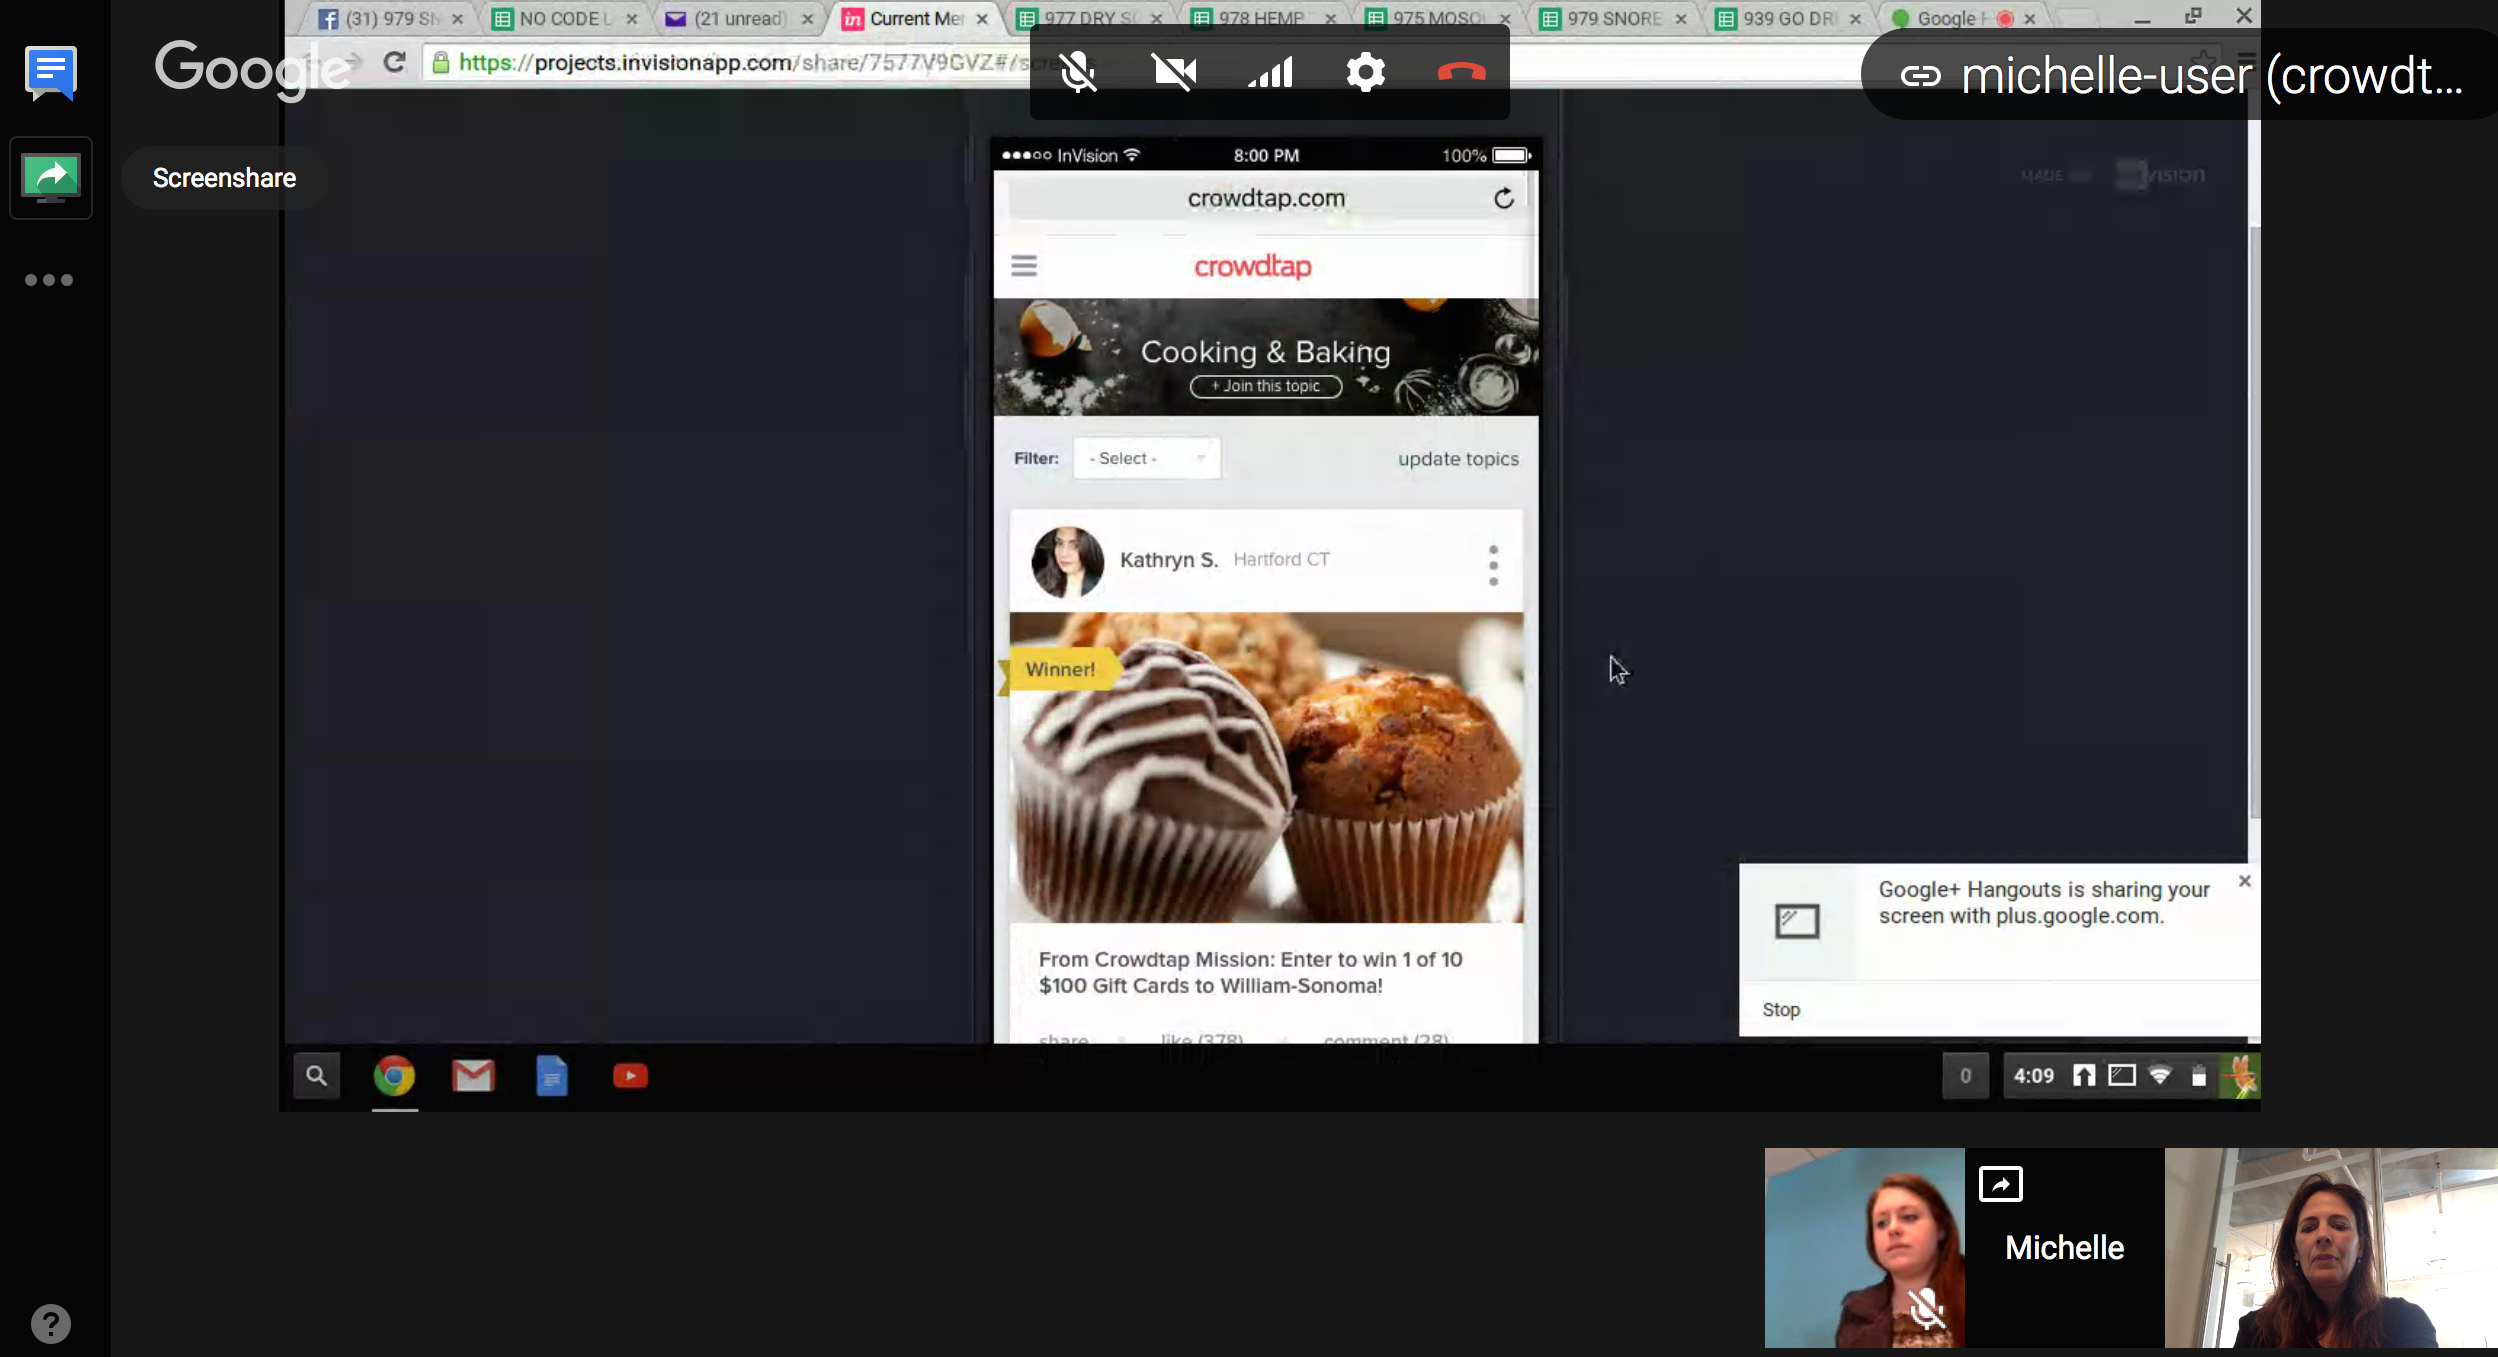Click Stop to end screen sharing

pyautogui.click(x=1781, y=1010)
